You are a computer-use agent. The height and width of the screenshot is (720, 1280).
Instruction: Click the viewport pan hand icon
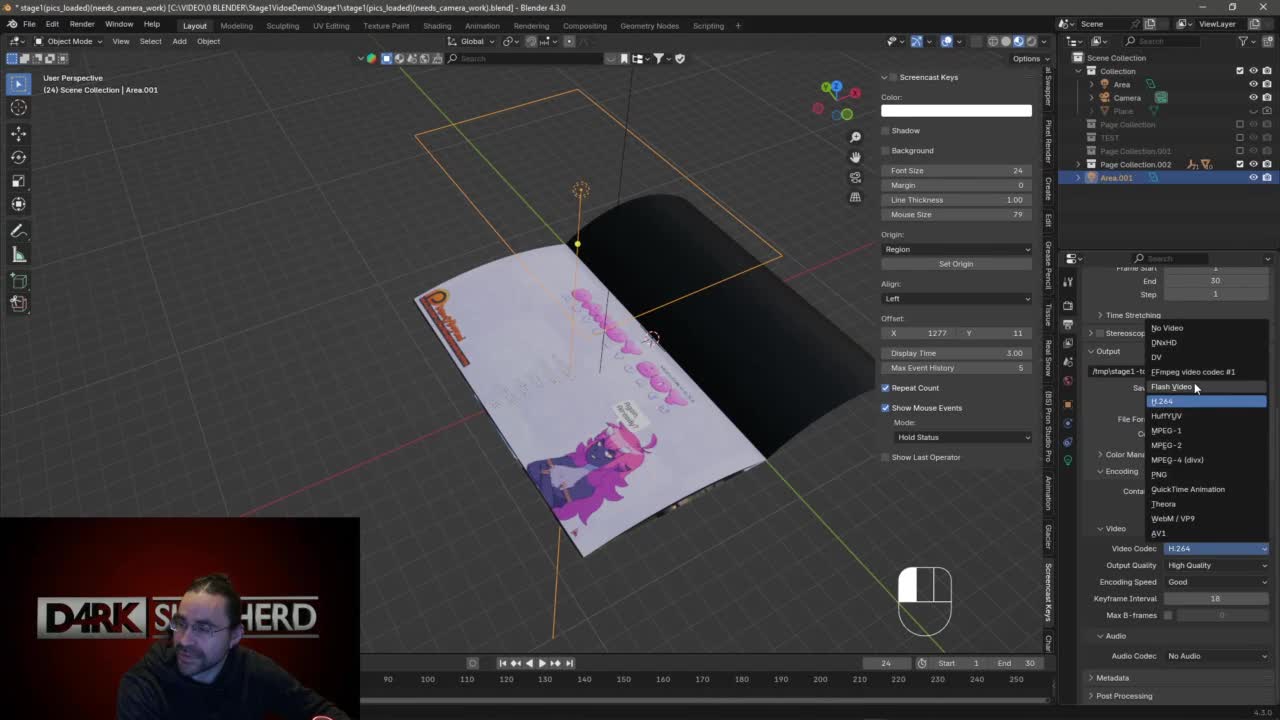coord(855,157)
